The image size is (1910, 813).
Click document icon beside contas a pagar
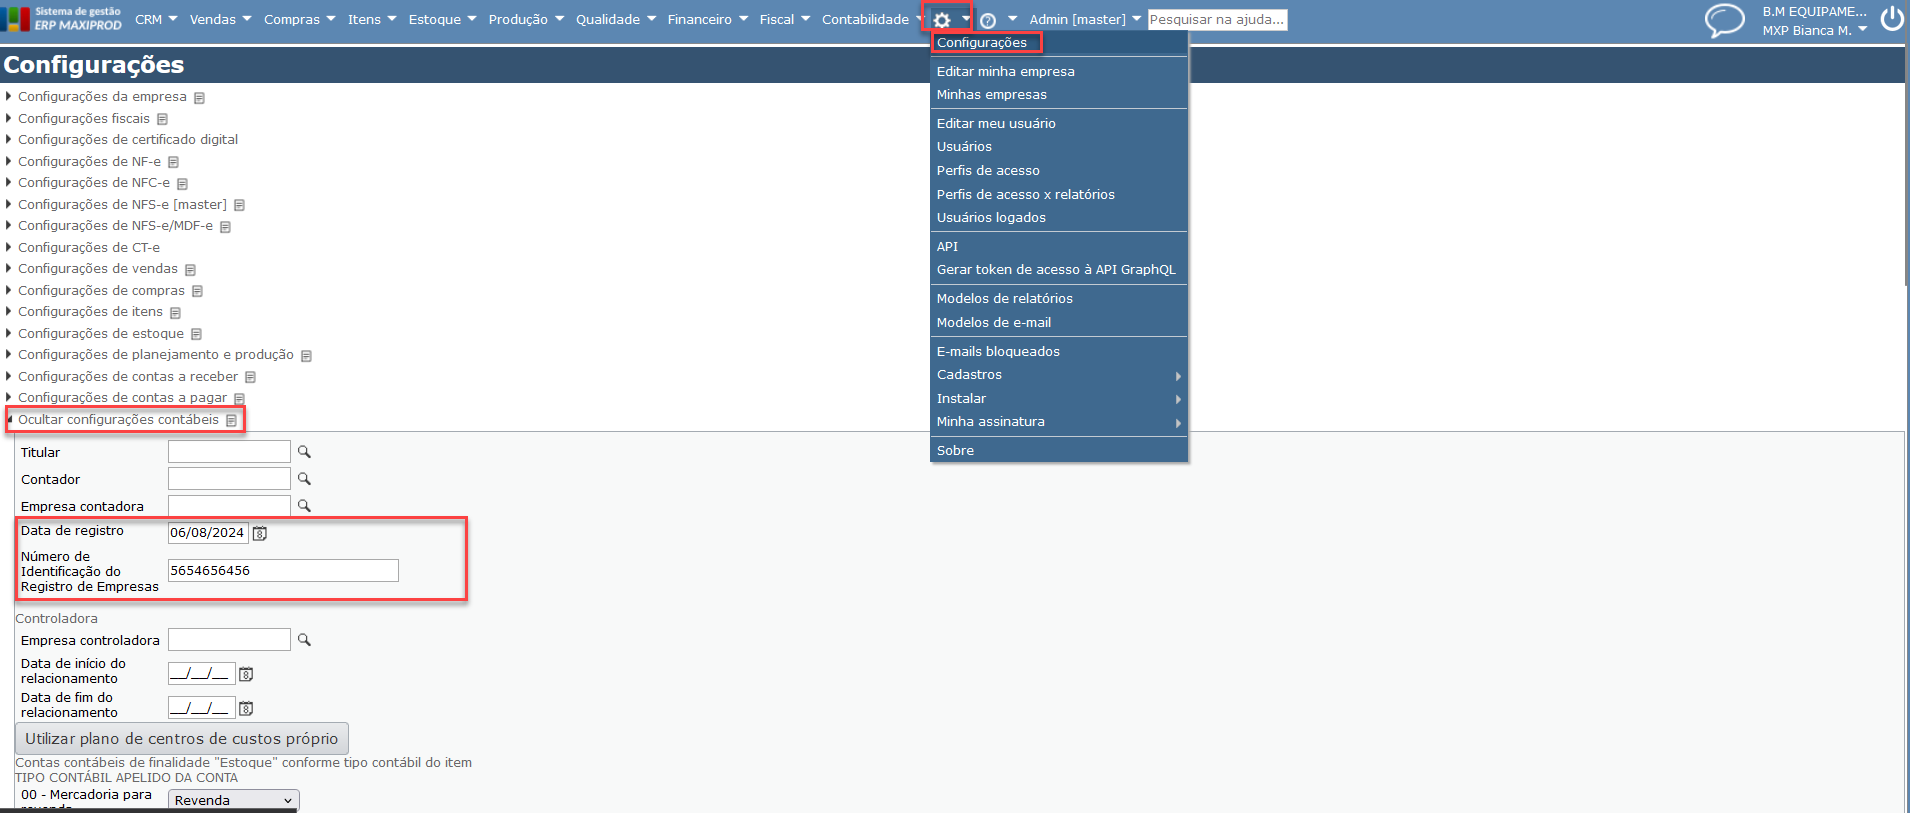click(x=239, y=399)
